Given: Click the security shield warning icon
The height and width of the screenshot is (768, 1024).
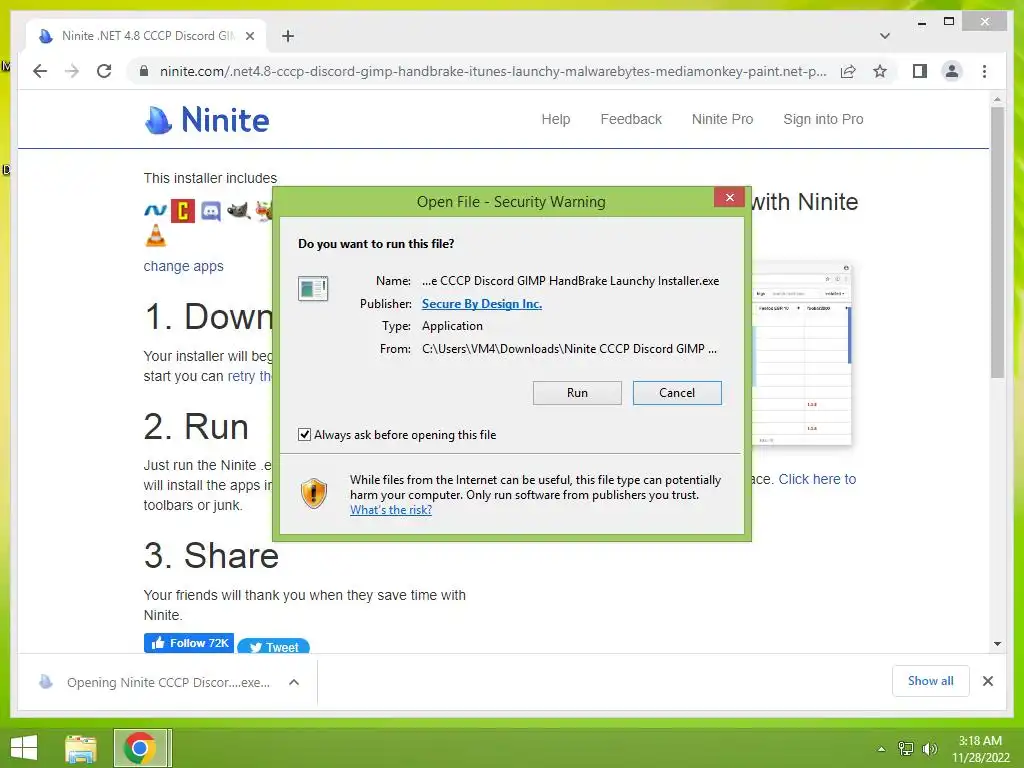Looking at the screenshot, I should point(313,493).
